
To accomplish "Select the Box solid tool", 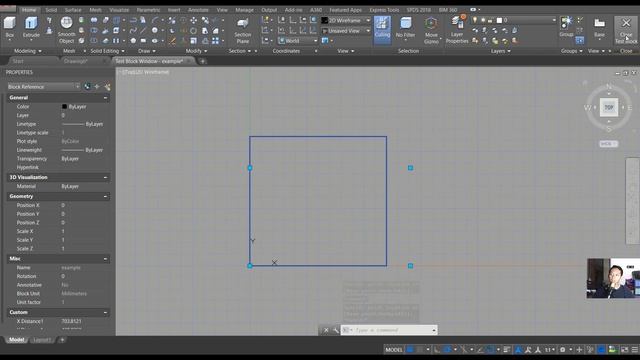I will click(9, 27).
